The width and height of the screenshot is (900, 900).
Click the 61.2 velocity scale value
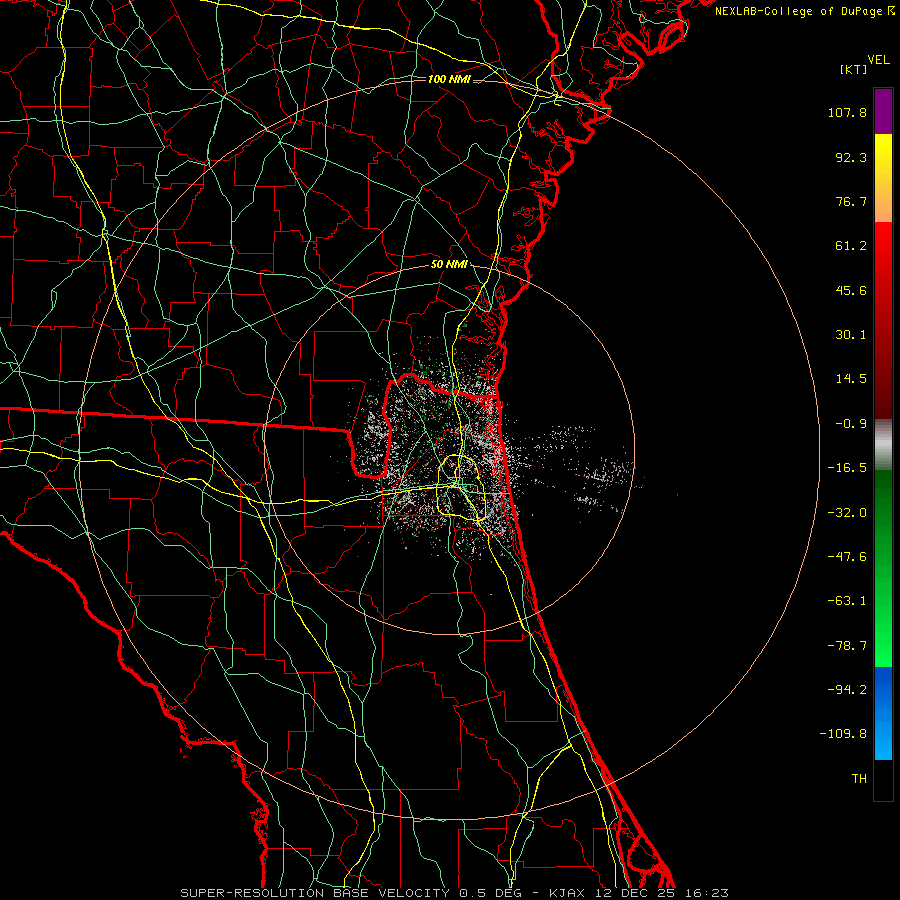(x=851, y=246)
